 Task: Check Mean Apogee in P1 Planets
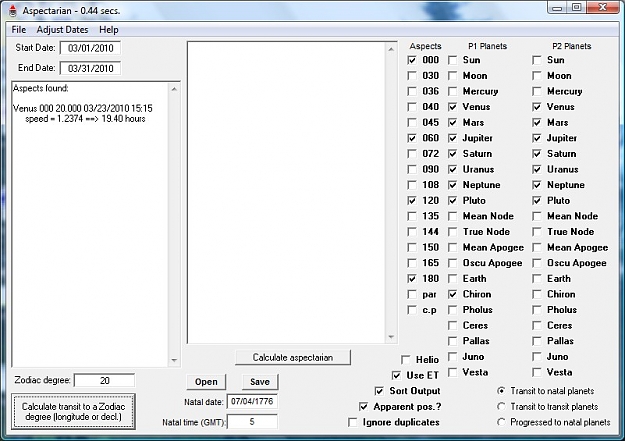(452, 248)
